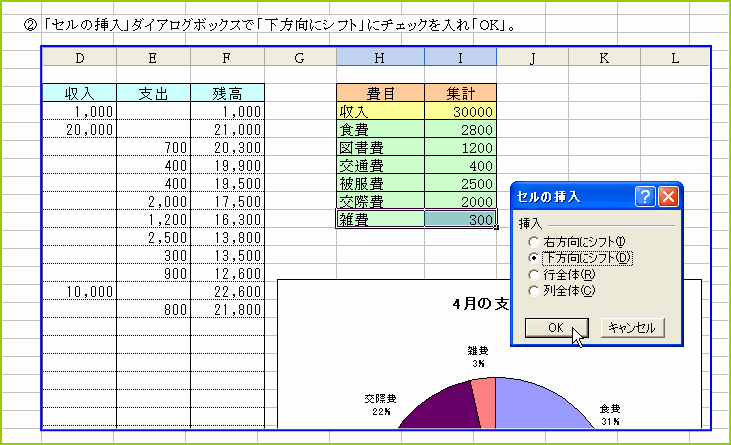Select the balance cell 21,000

pyautogui.click(x=228, y=129)
